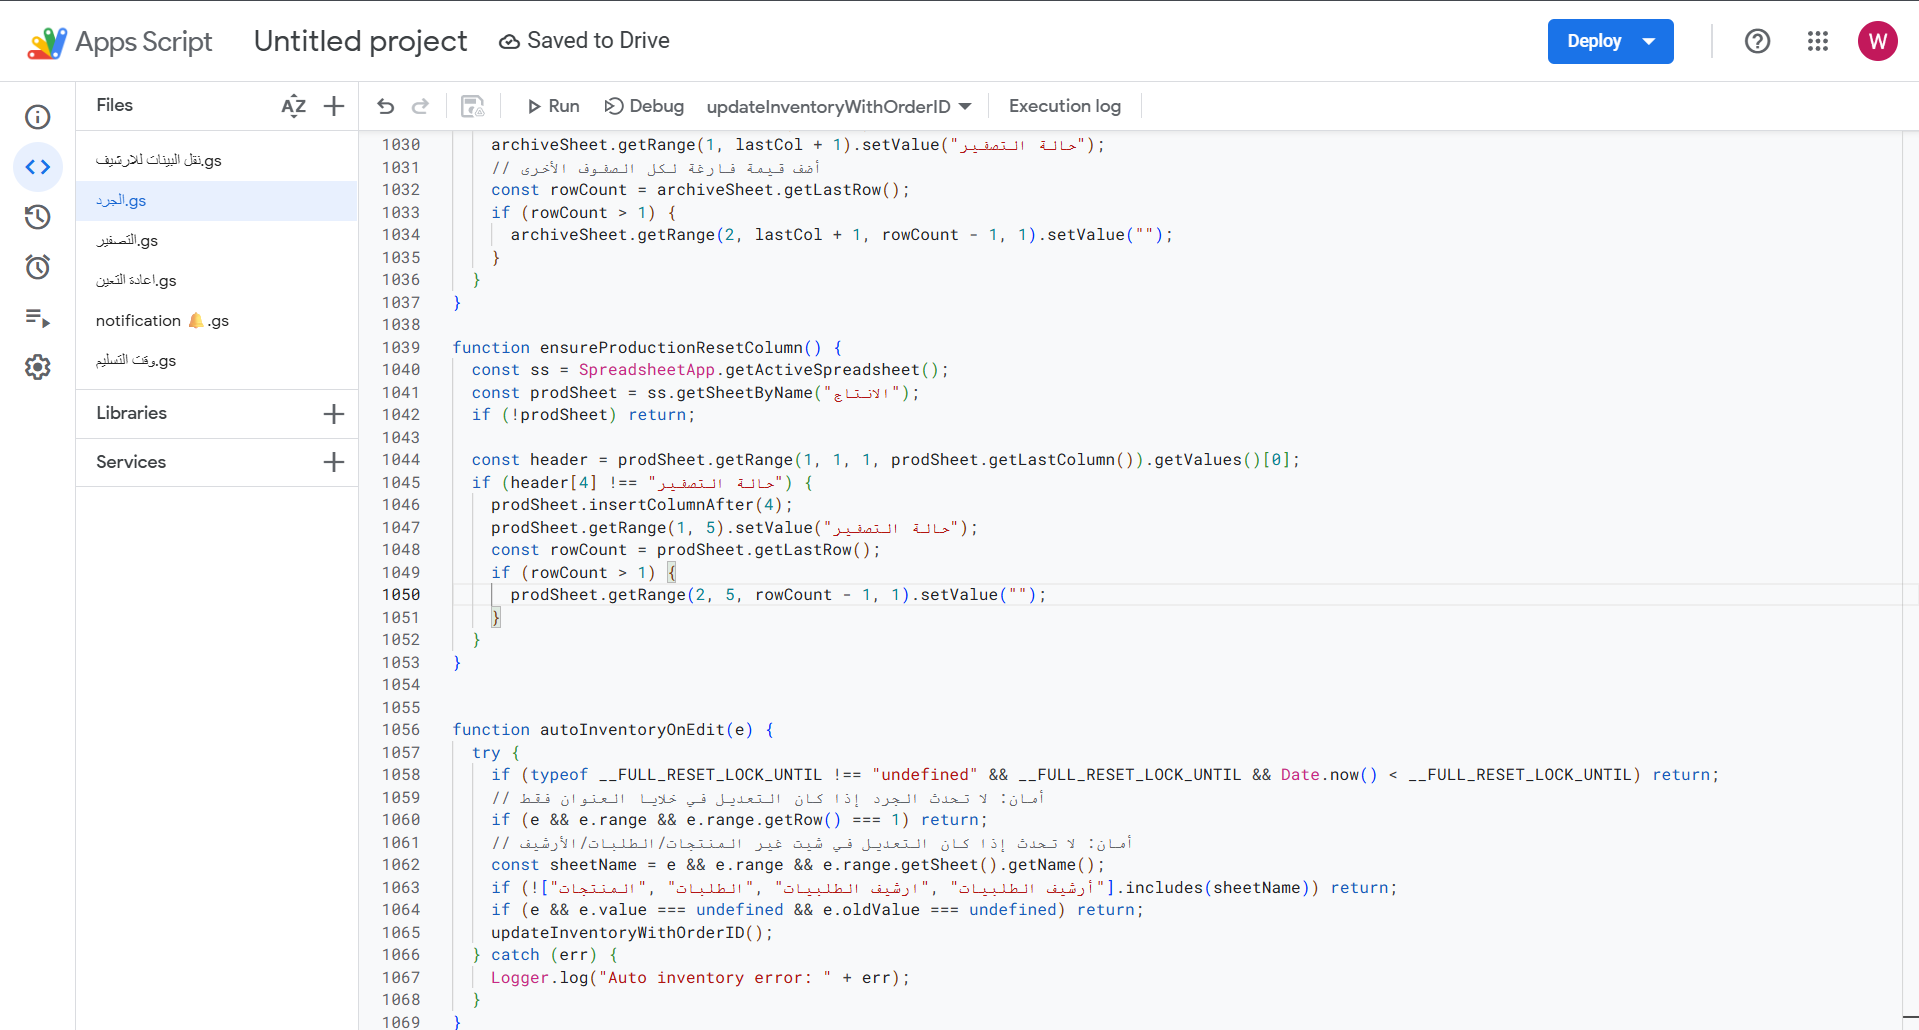Sort files alphabetically with AZ icon

(293, 106)
